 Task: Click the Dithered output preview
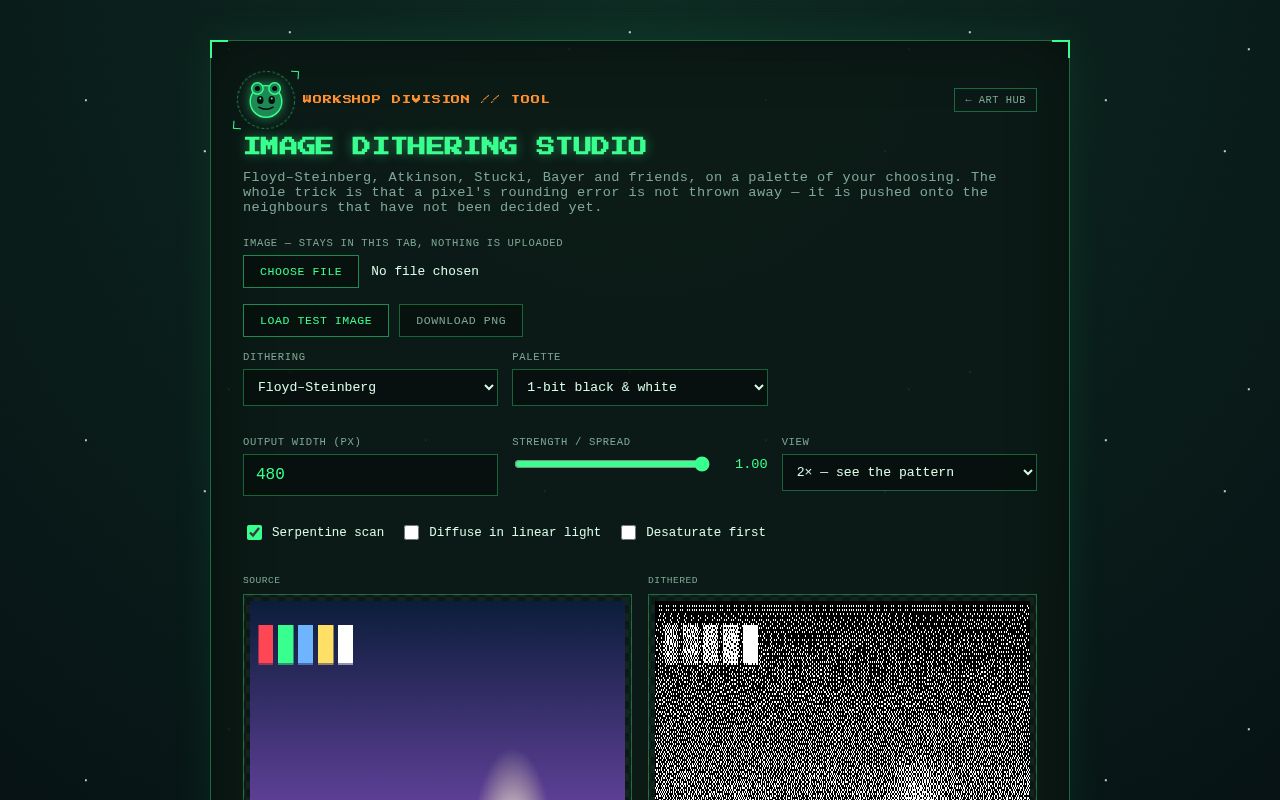coord(842,698)
